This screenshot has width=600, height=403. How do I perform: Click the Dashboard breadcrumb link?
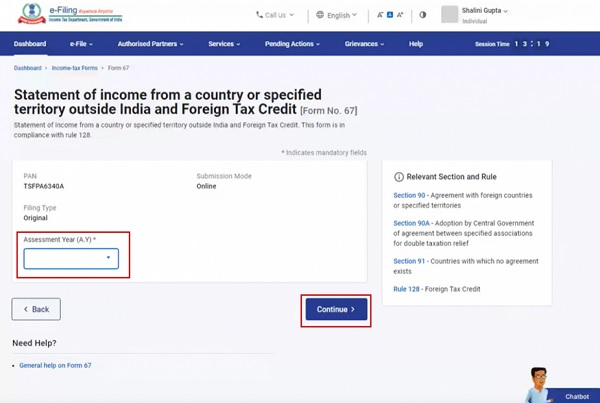[28, 68]
